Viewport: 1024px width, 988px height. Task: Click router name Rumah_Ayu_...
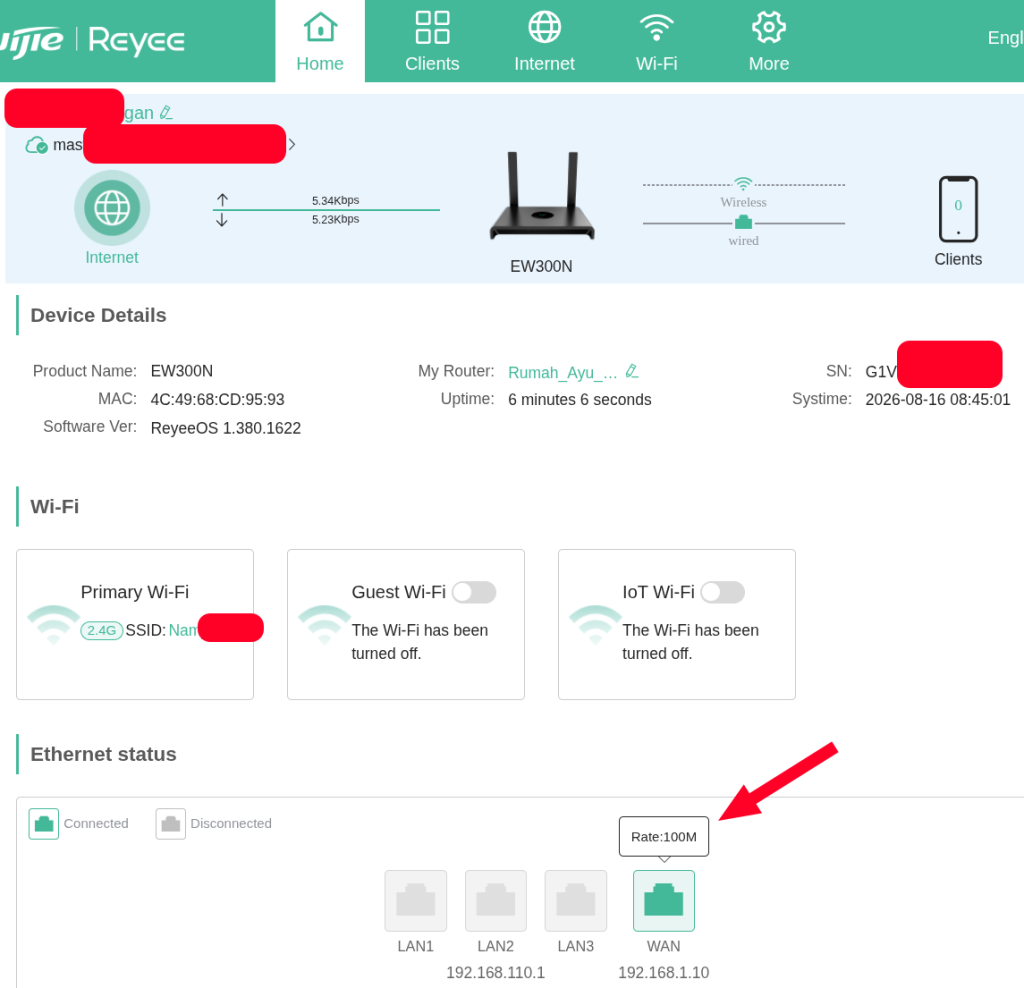point(562,372)
